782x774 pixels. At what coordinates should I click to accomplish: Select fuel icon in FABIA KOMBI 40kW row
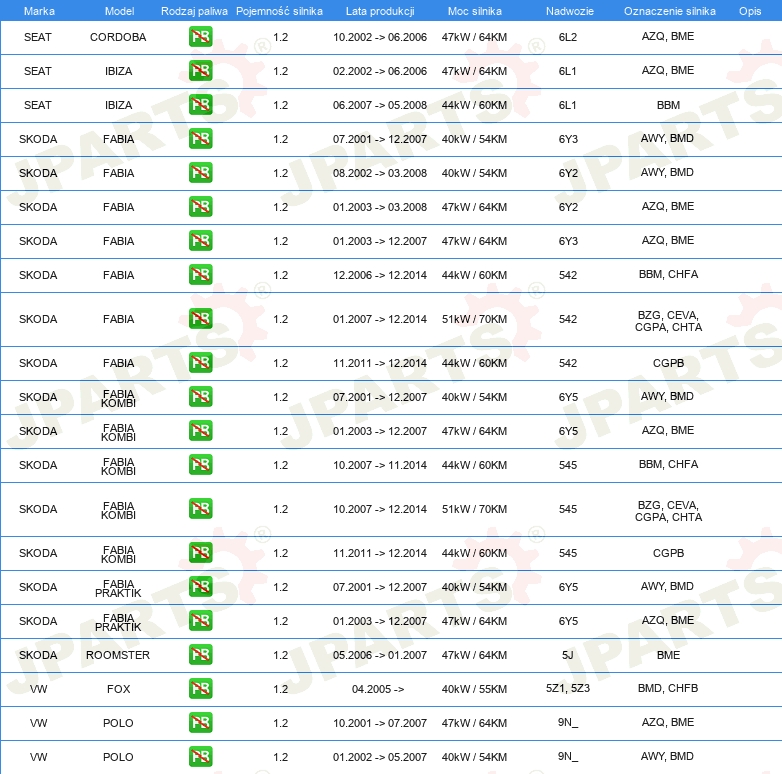[x=200, y=396]
